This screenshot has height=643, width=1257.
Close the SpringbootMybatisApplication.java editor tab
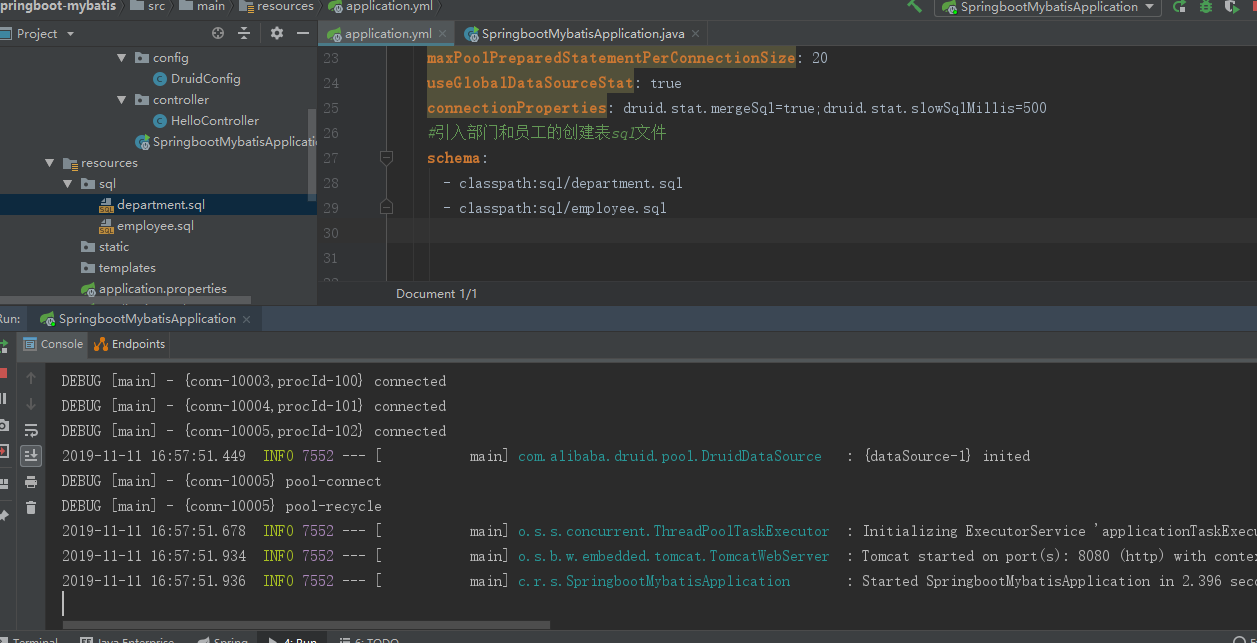(696, 34)
